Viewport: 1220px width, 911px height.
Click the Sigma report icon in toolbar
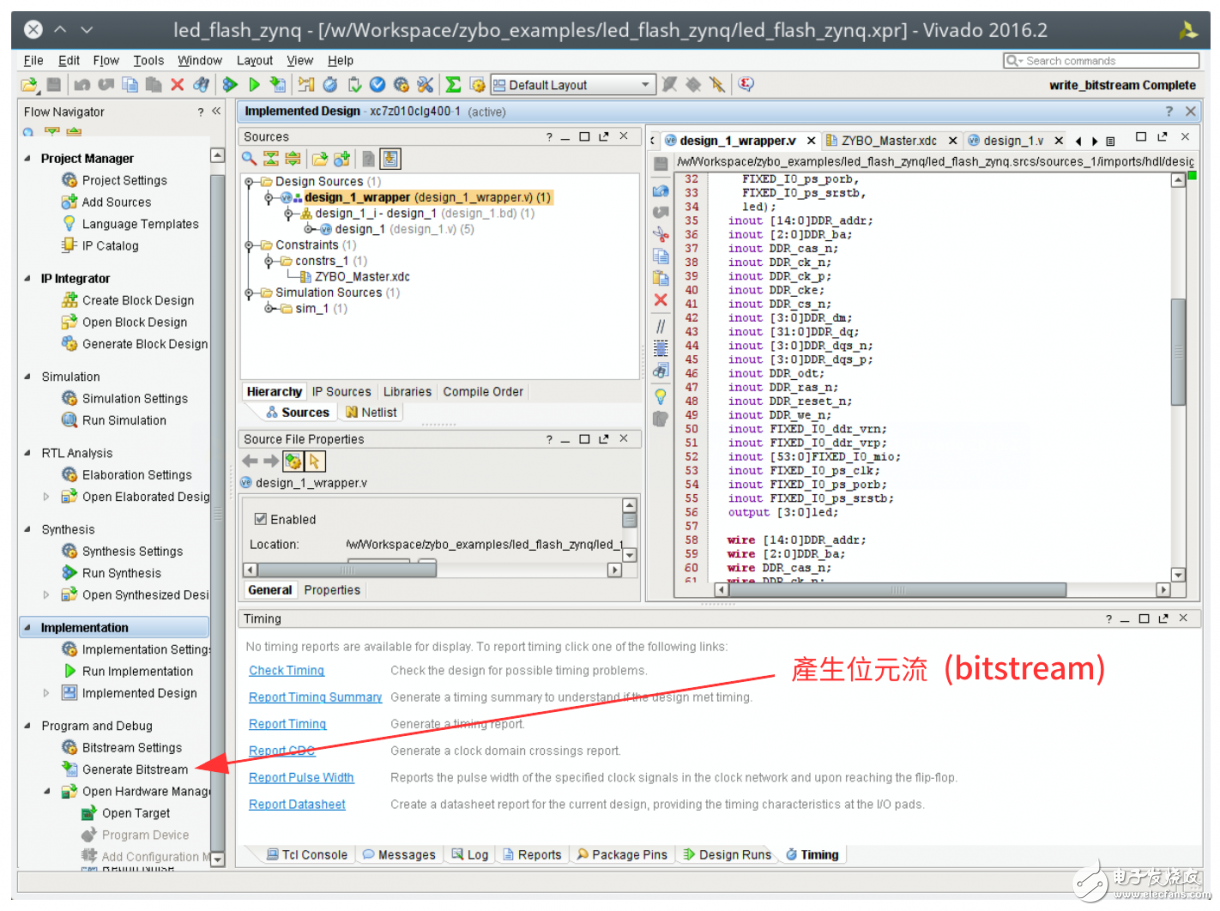[x=453, y=85]
